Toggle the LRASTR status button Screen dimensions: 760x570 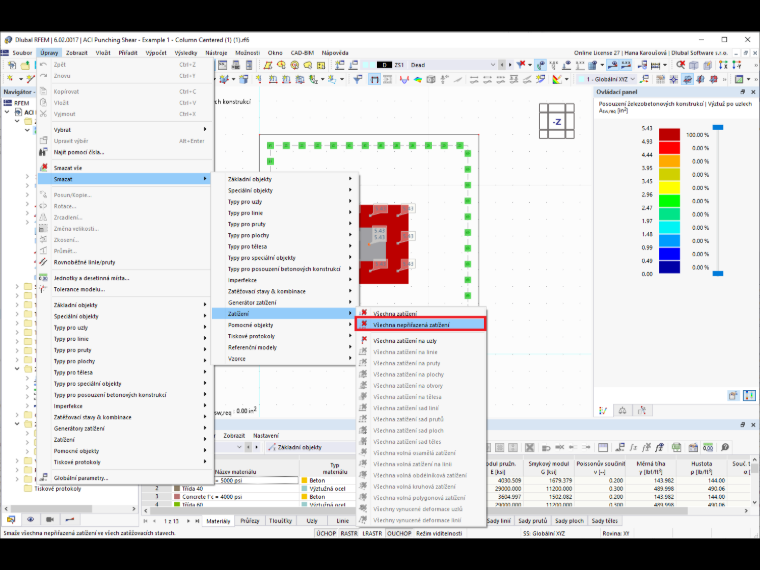click(x=373, y=533)
